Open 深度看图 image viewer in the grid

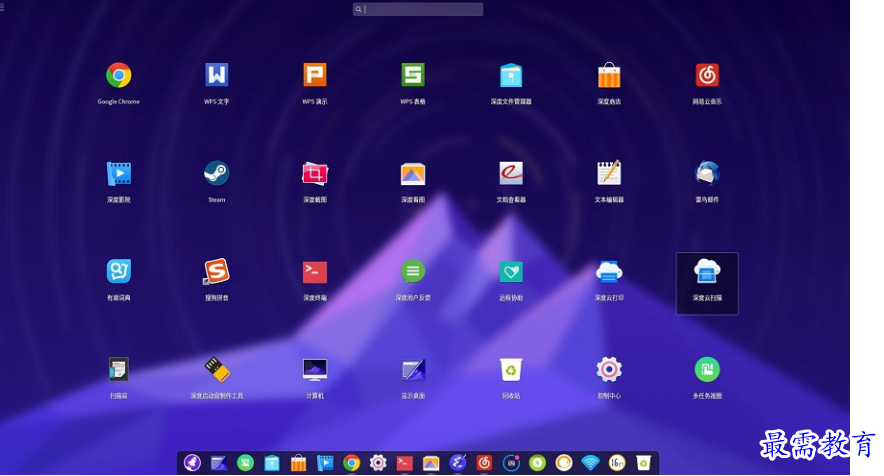(x=413, y=174)
